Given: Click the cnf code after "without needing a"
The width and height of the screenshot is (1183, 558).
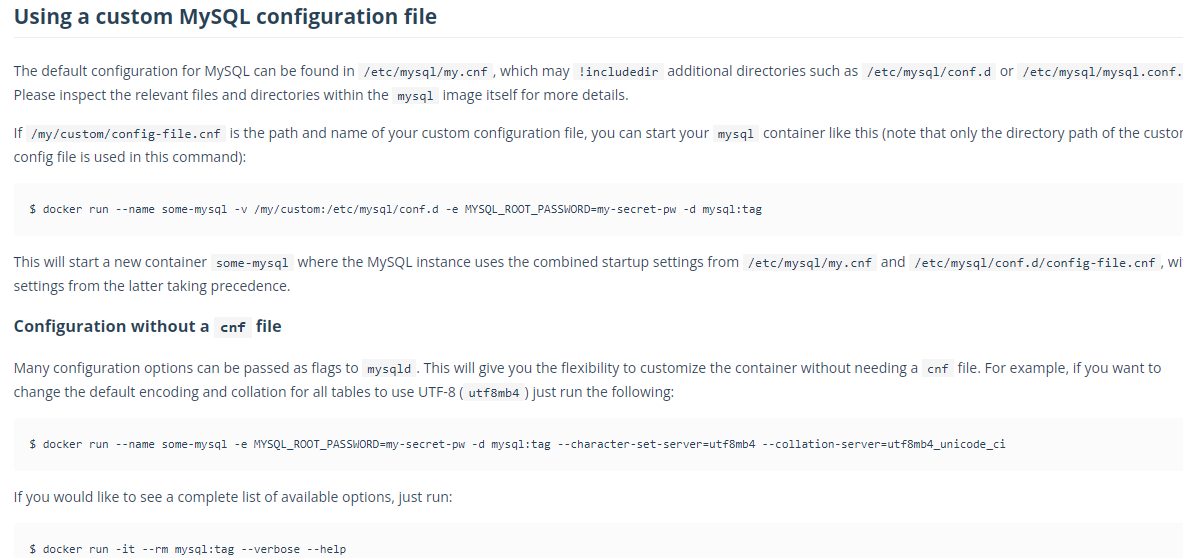Looking at the screenshot, I should 937,369.
